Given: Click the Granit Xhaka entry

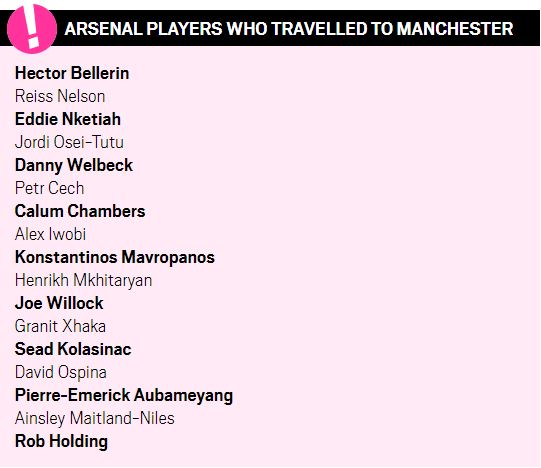Looking at the screenshot, I should [x=60, y=326].
